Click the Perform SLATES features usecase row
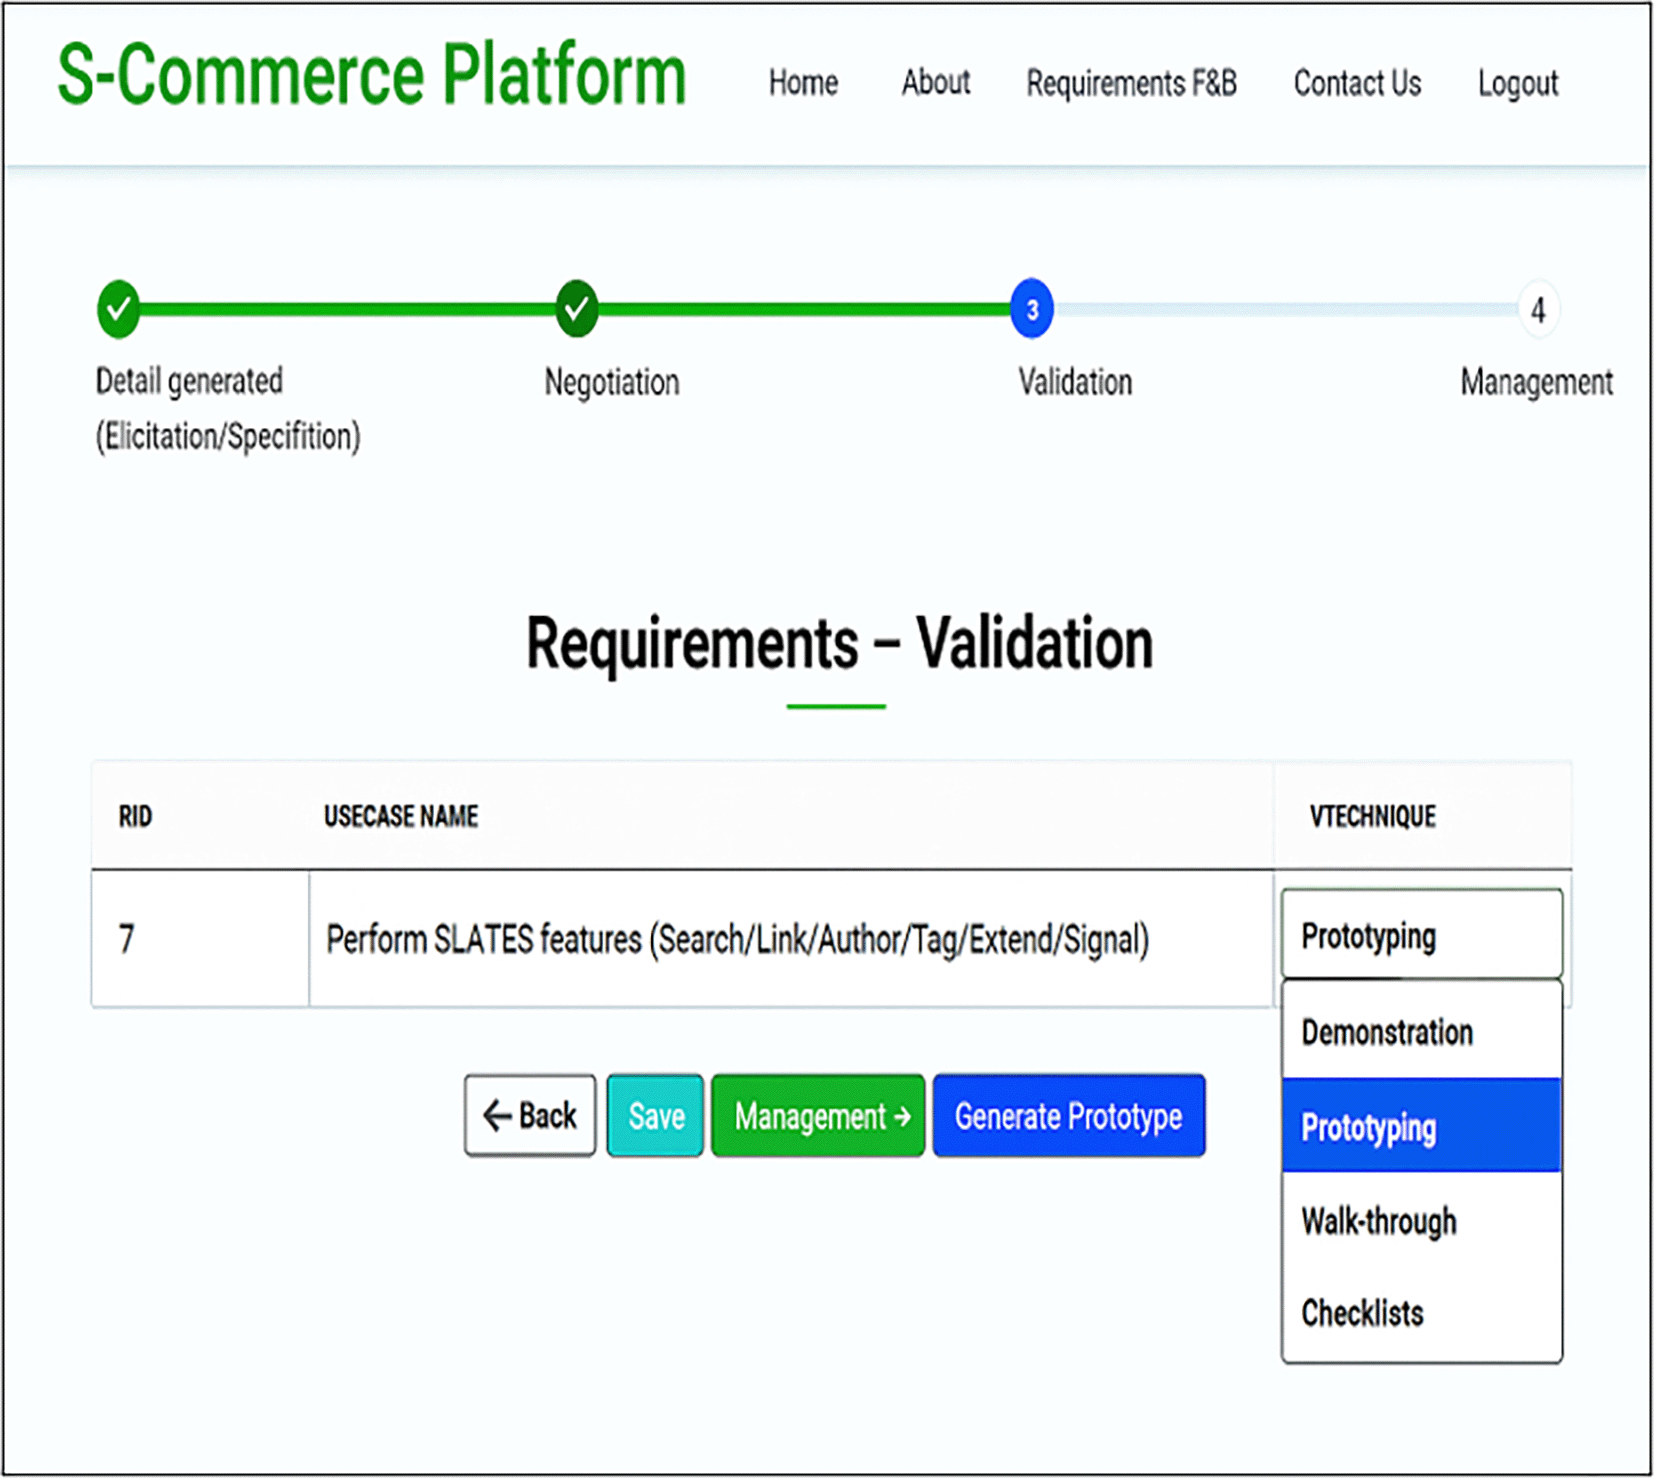1654x1478 pixels. pyautogui.click(x=737, y=939)
